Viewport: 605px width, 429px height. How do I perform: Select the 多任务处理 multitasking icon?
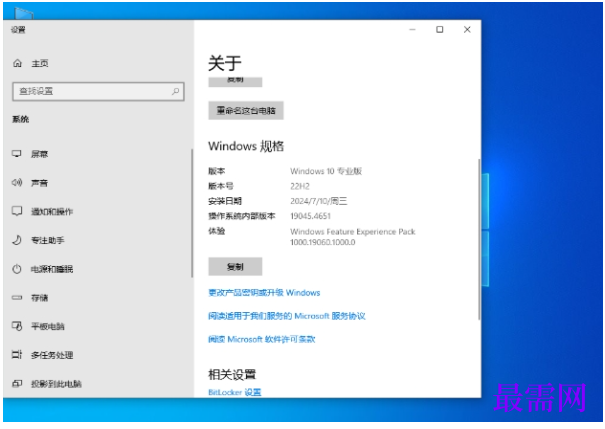pyautogui.click(x=17, y=355)
